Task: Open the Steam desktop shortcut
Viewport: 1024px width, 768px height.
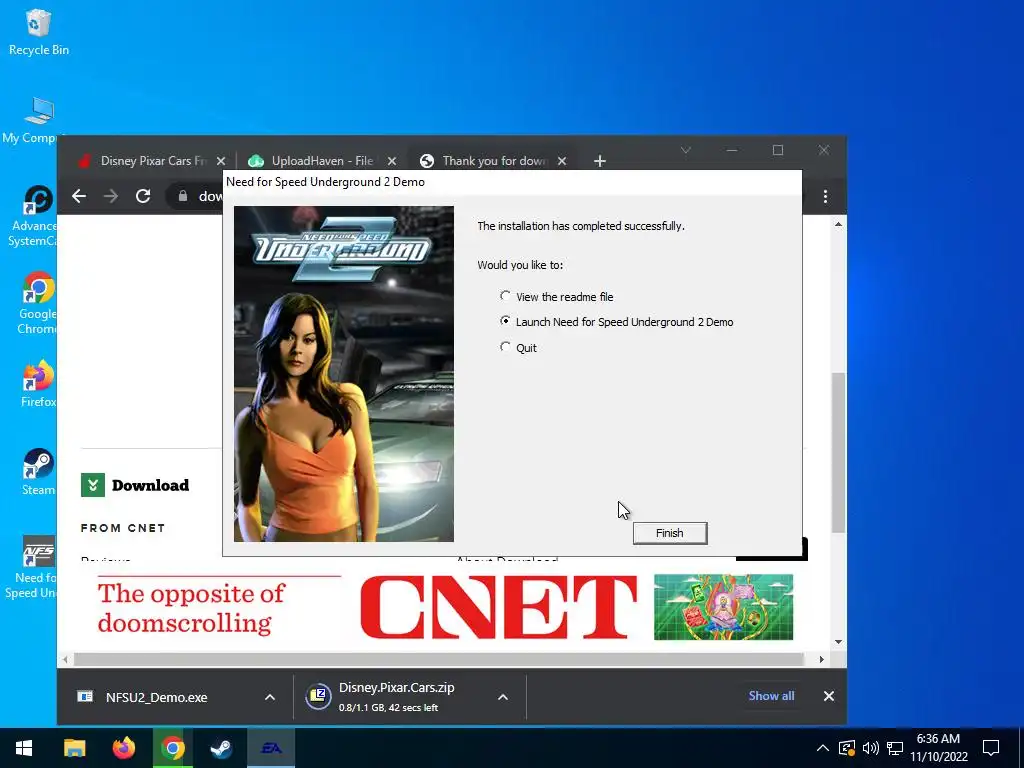Action: click(38, 472)
